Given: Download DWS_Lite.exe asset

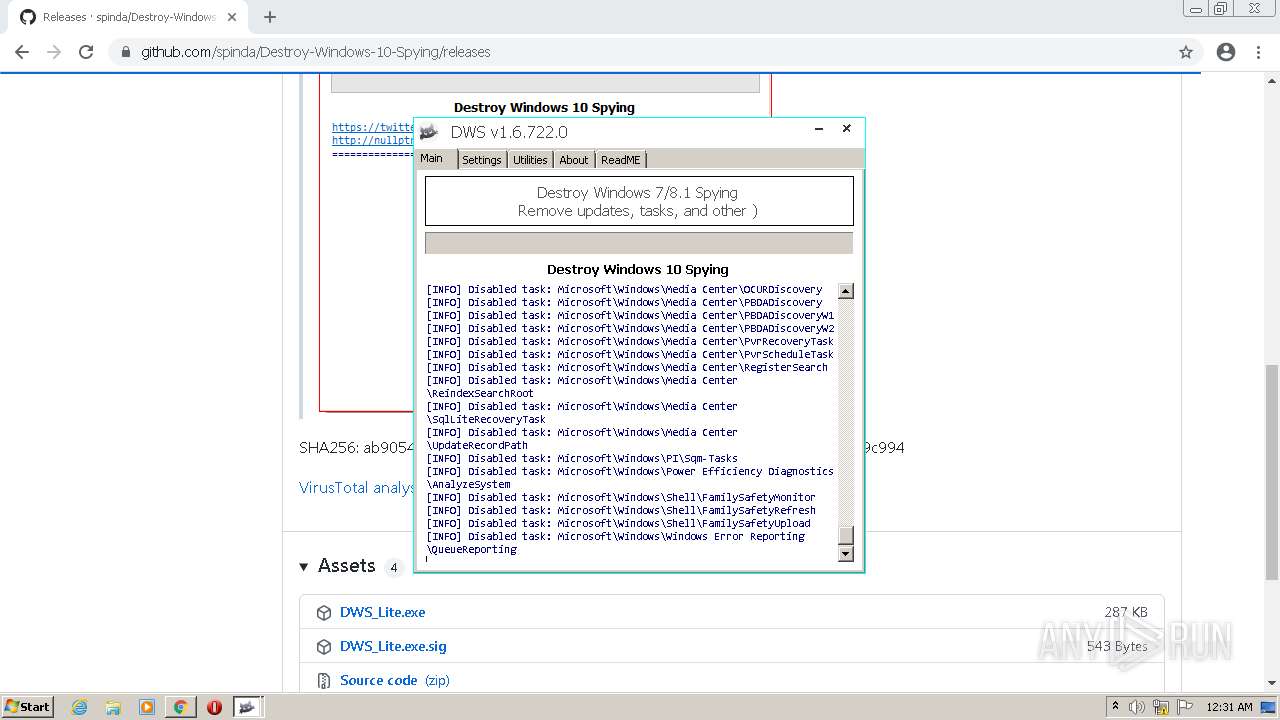Looking at the screenshot, I should 382,612.
